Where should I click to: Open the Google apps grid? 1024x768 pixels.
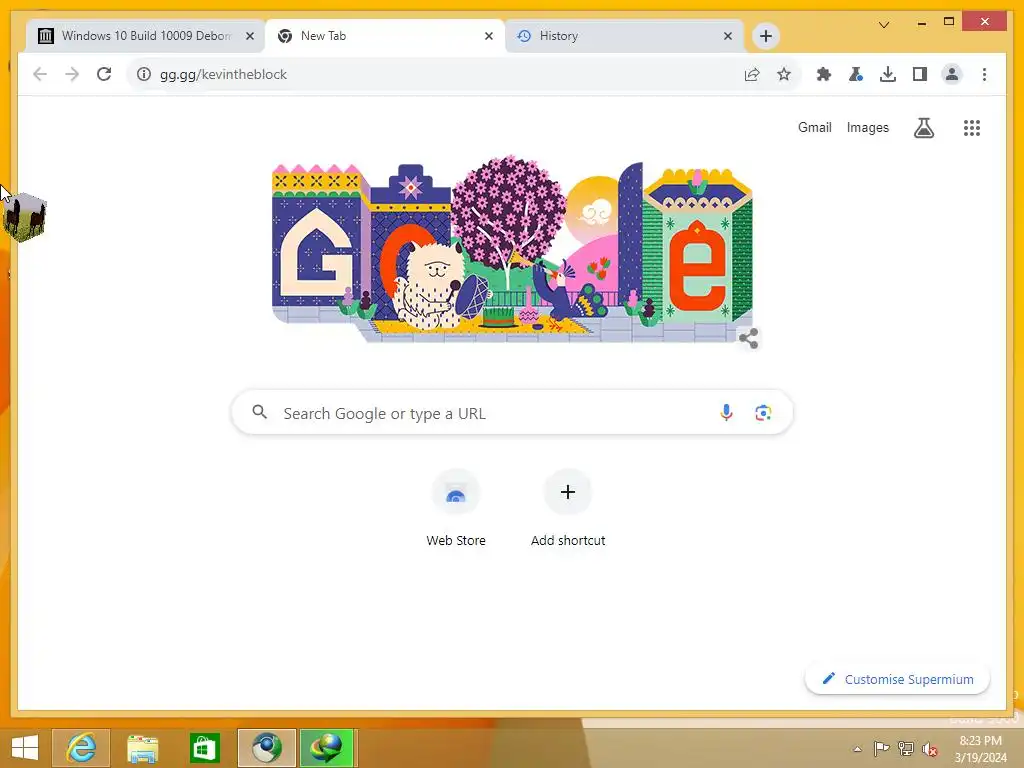(x=972, y=128)
